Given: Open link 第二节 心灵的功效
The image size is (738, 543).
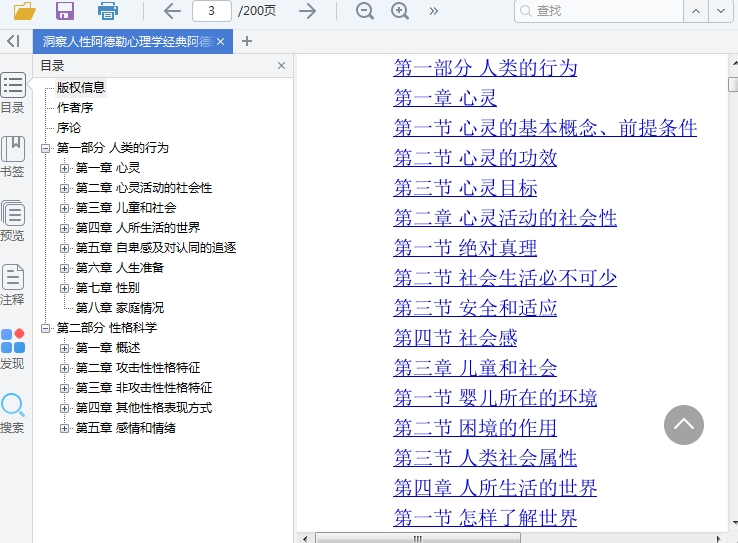Looking at the screenshot, I should pyautogui.click(x=475, y=158).
